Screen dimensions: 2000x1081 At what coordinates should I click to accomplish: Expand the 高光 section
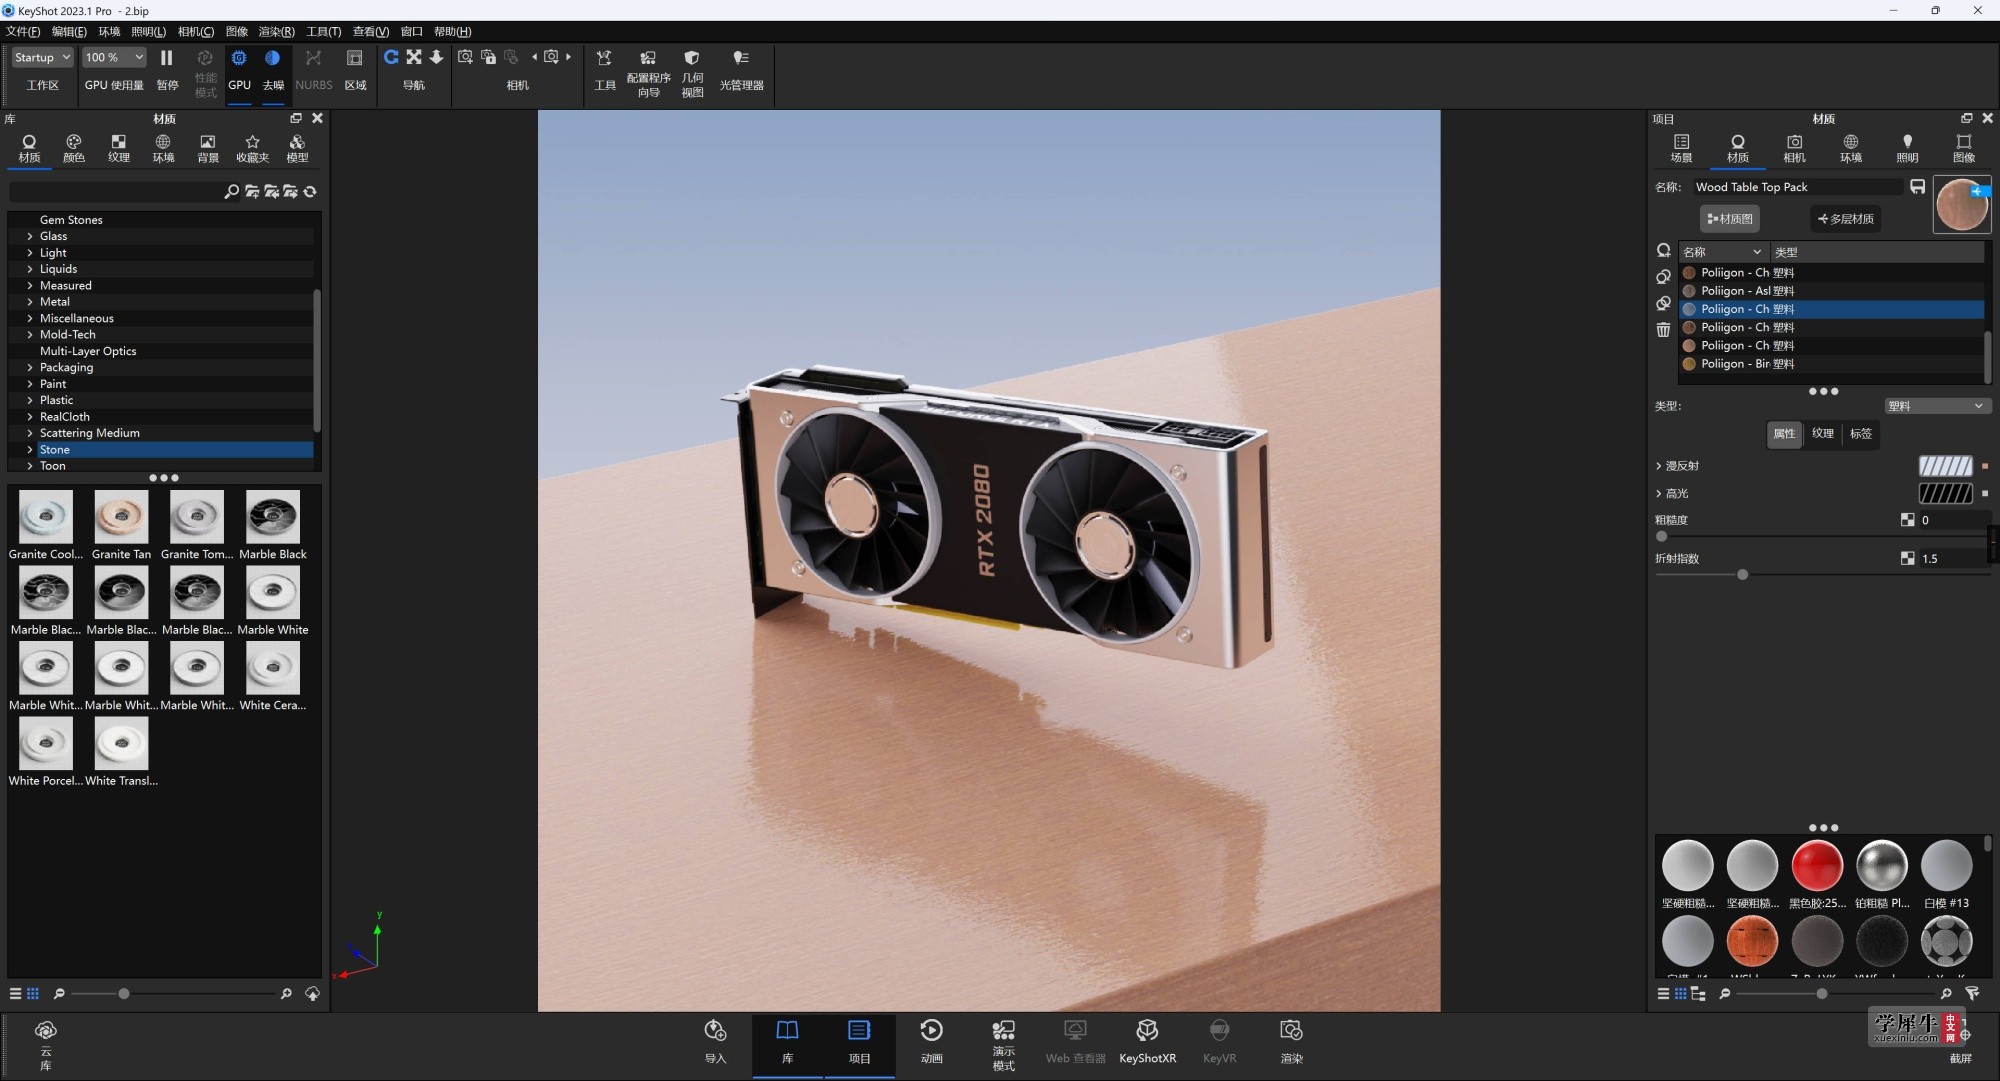point(1659,494)
